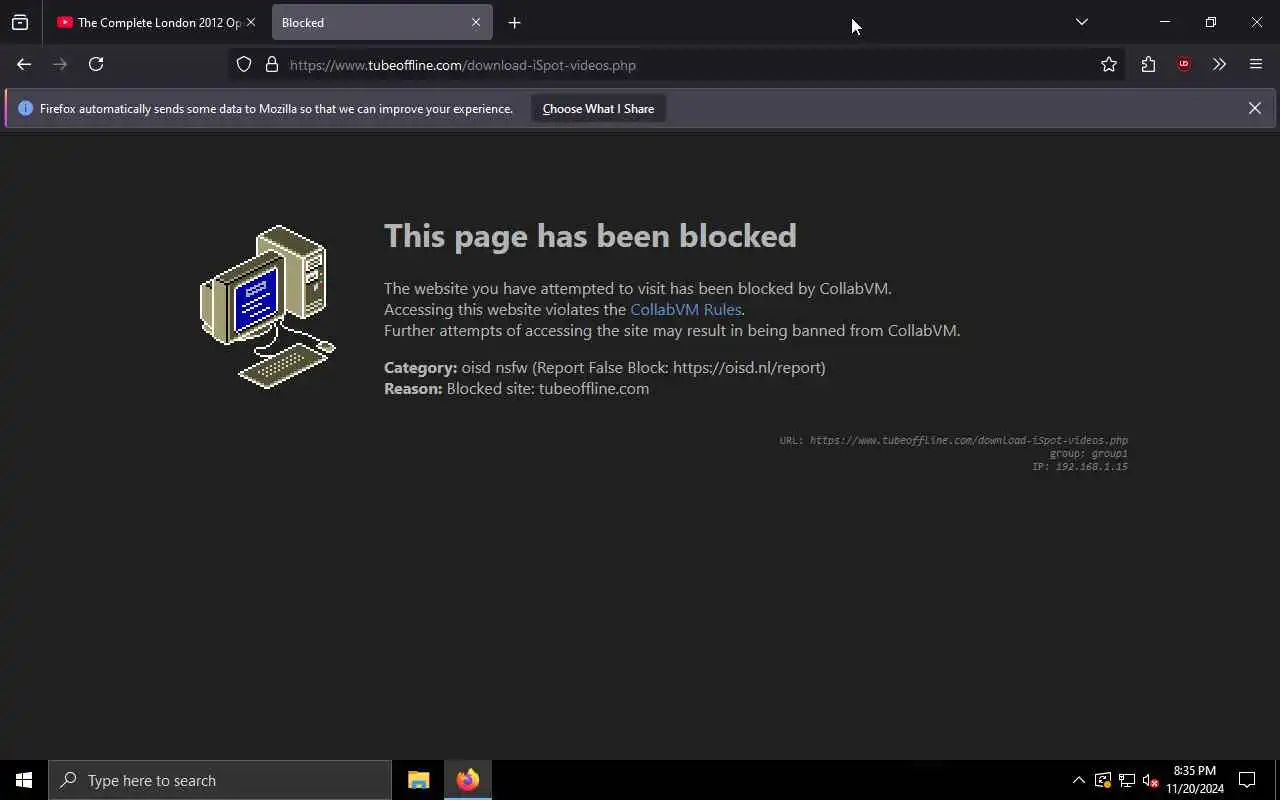
Task: Open Firefox application hamburger menu
Action: tap(1256, 65)
